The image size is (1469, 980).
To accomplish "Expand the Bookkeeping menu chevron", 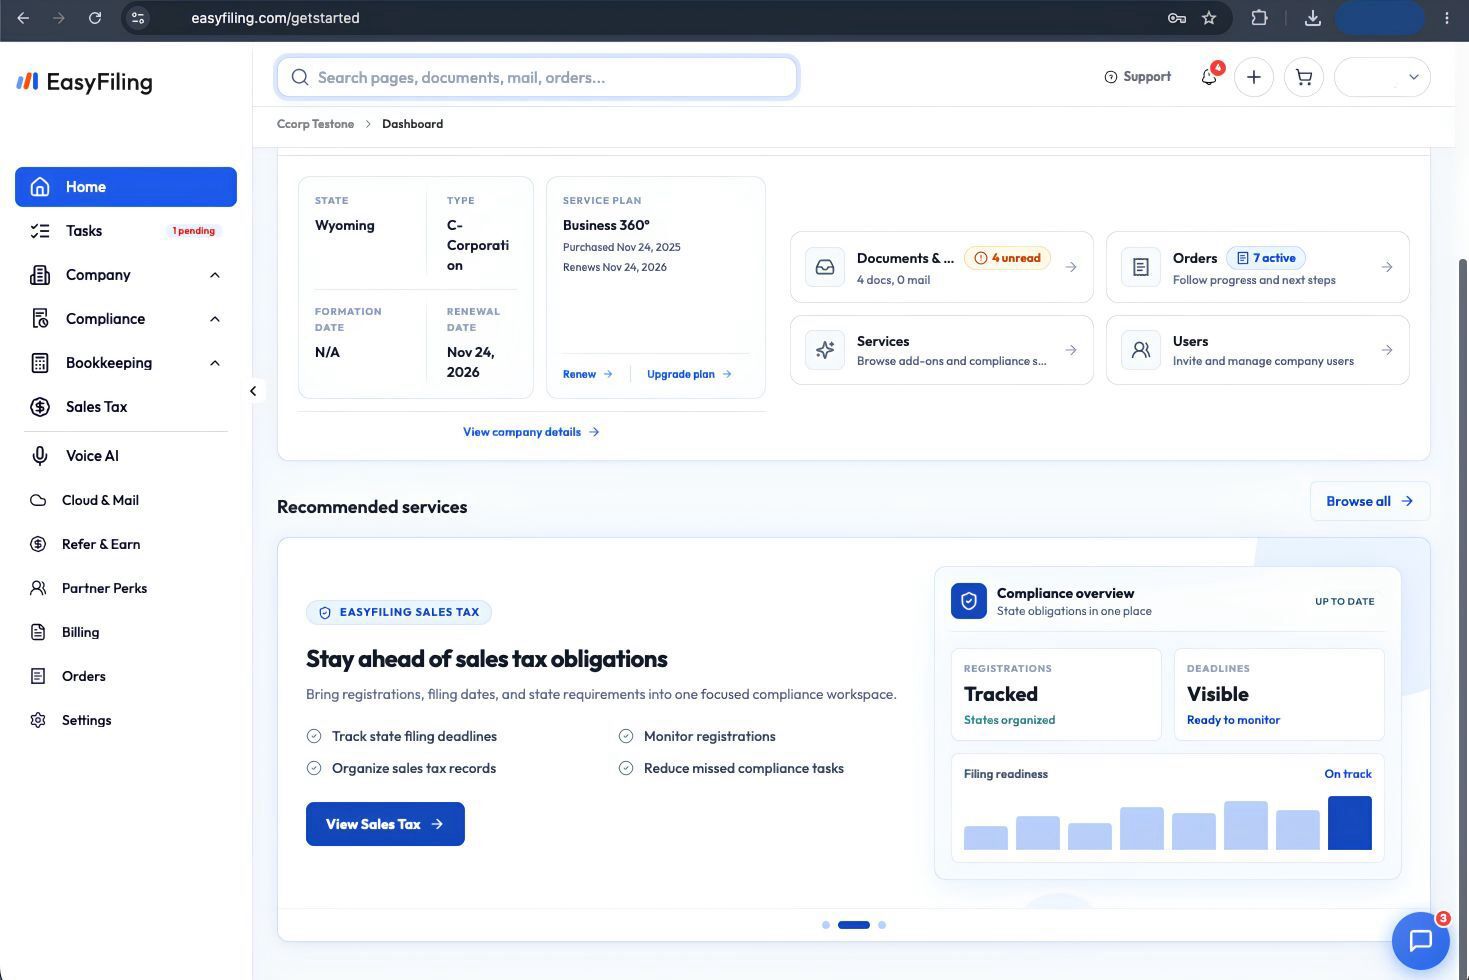I will tap(215, 363).
